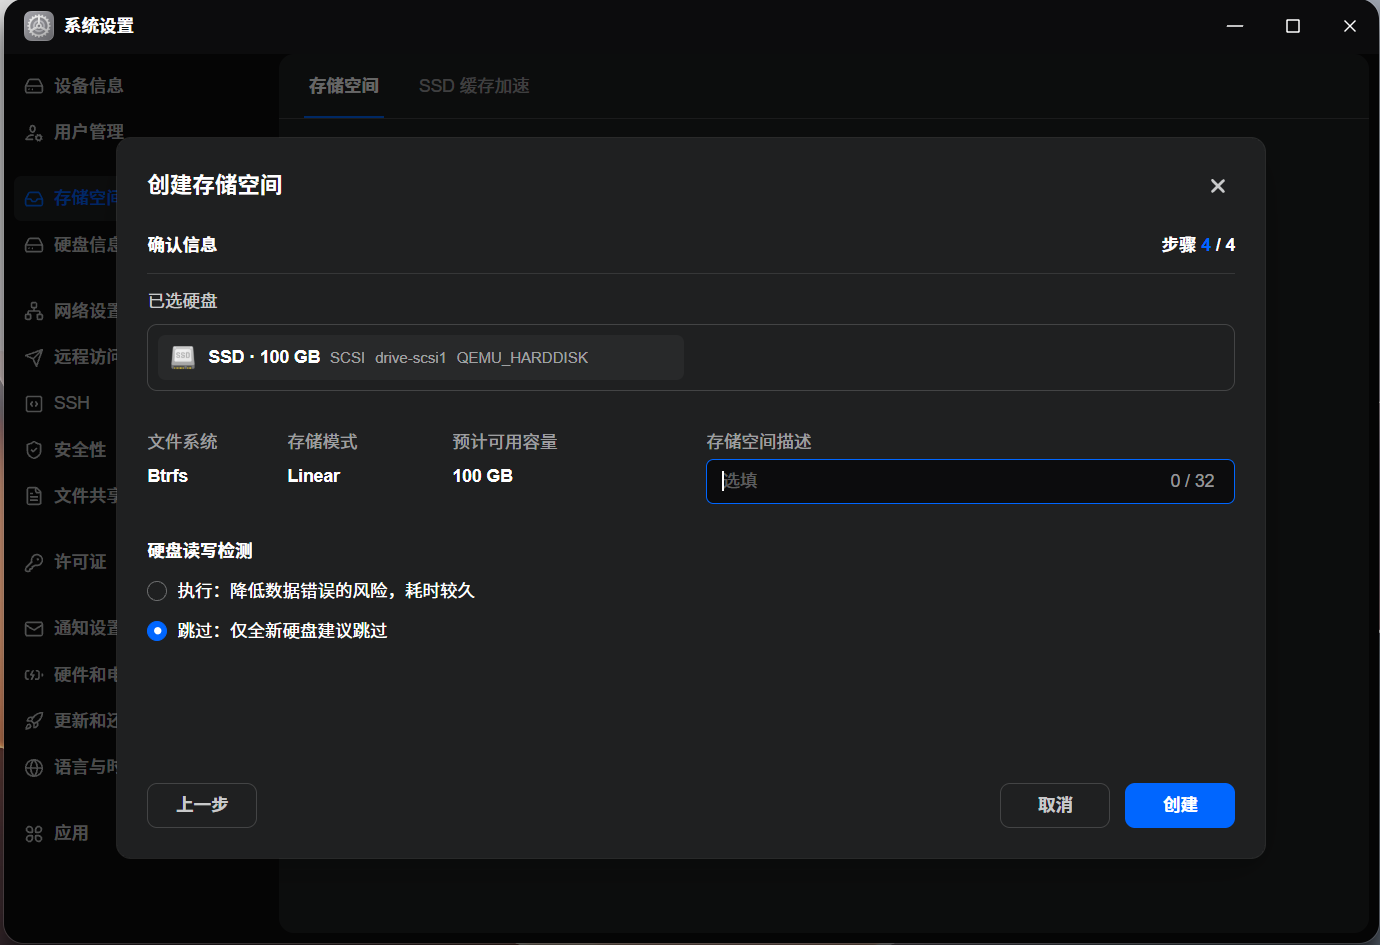
Task: Switch to 存储空间 tab
Action: pyautogui.click(x=344, y=86)
